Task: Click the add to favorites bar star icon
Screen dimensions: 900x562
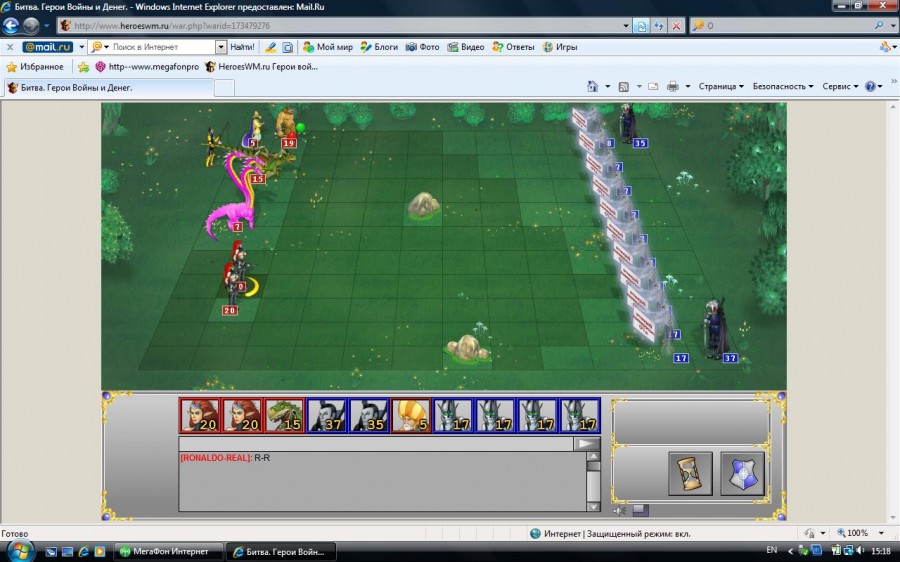Action: tap(84, 67)
